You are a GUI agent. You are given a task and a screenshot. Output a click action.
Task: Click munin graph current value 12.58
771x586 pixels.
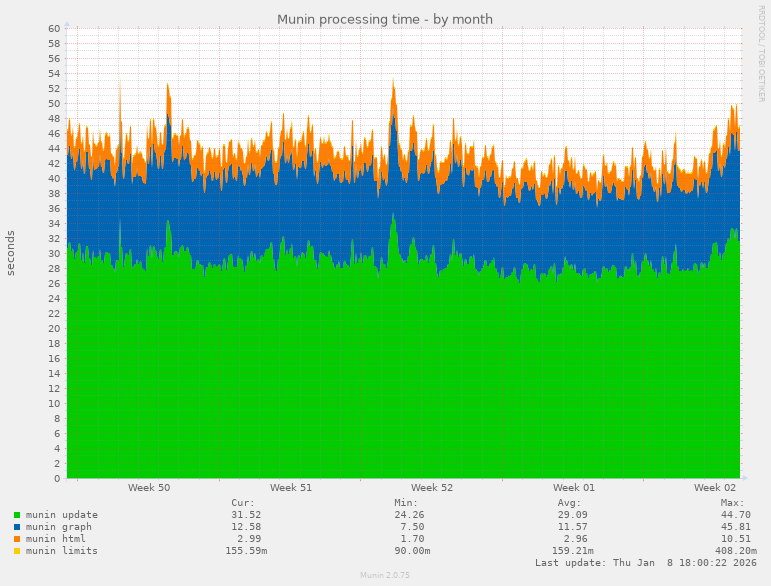(x=246, y=527)
